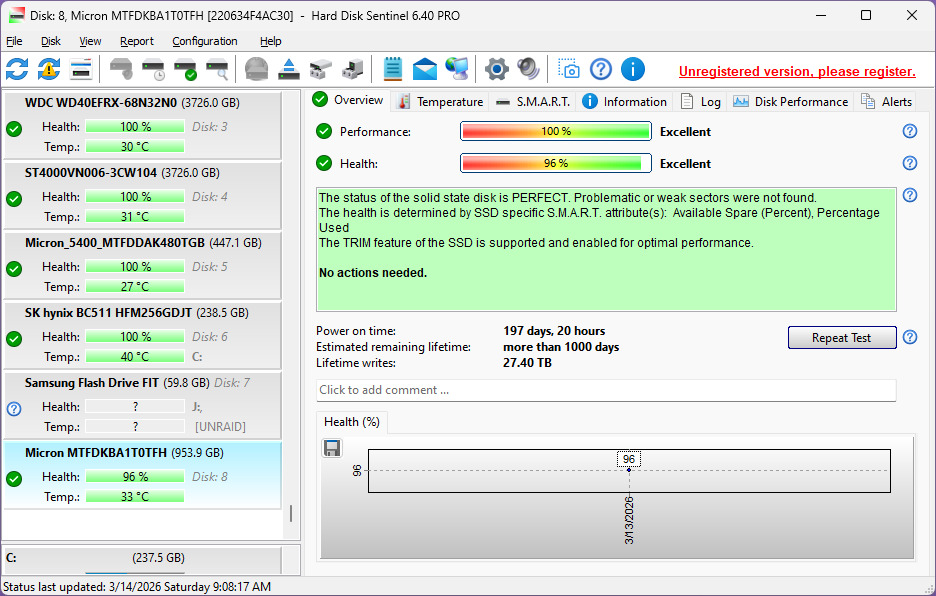Select the Overview tab
Viewport: 936px width, 596px height.
tap(349, 100)
